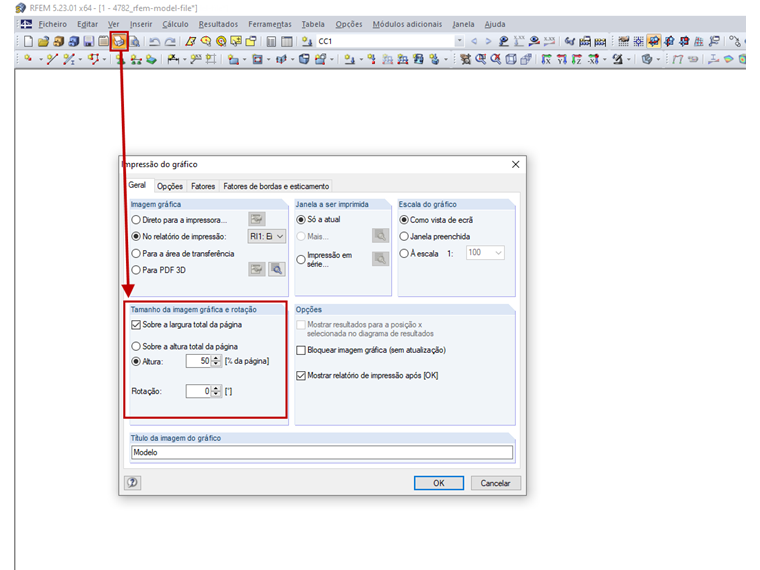This screenshot has height=570, width=760.
Task: Click the view in Y direction icon
Action: click(562, 59)
